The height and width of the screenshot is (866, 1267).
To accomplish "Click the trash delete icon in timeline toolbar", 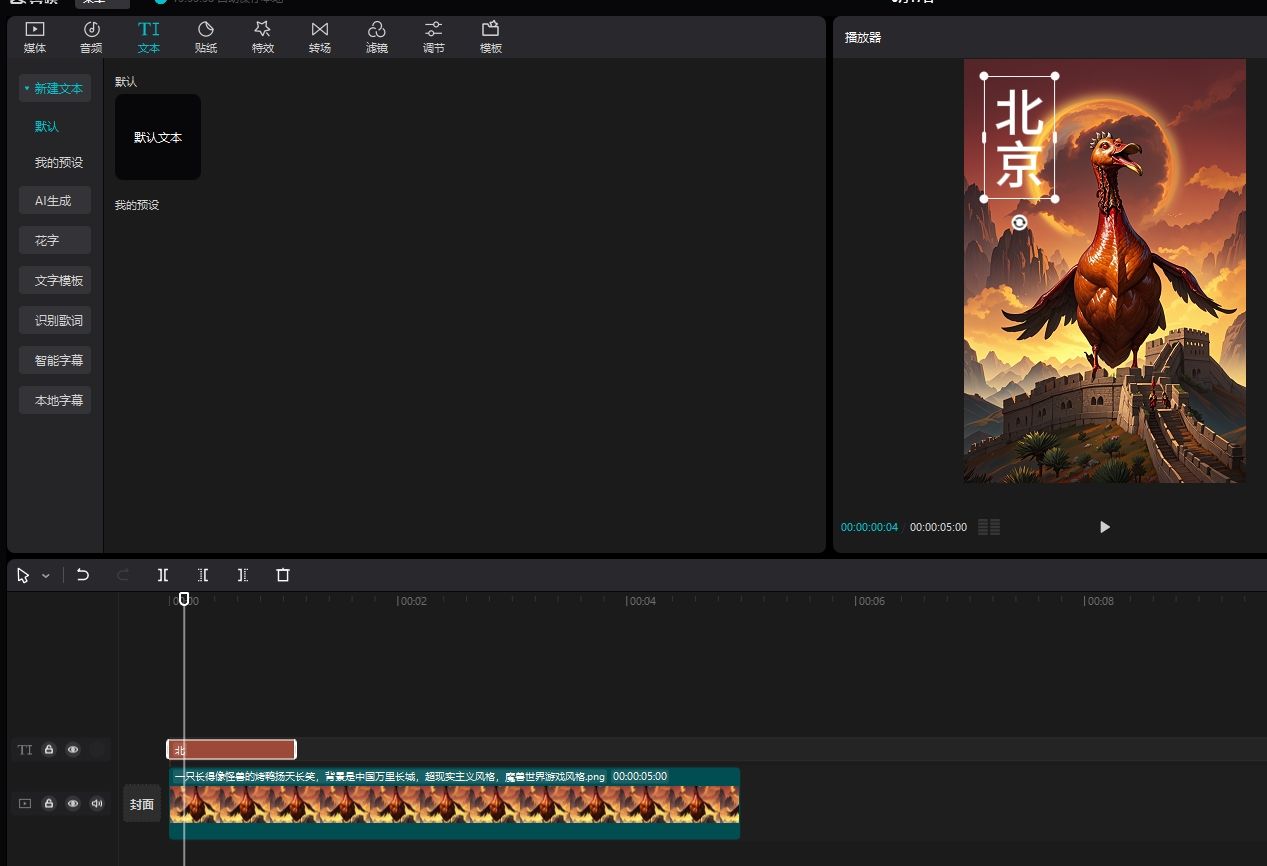I will point(283,575).
